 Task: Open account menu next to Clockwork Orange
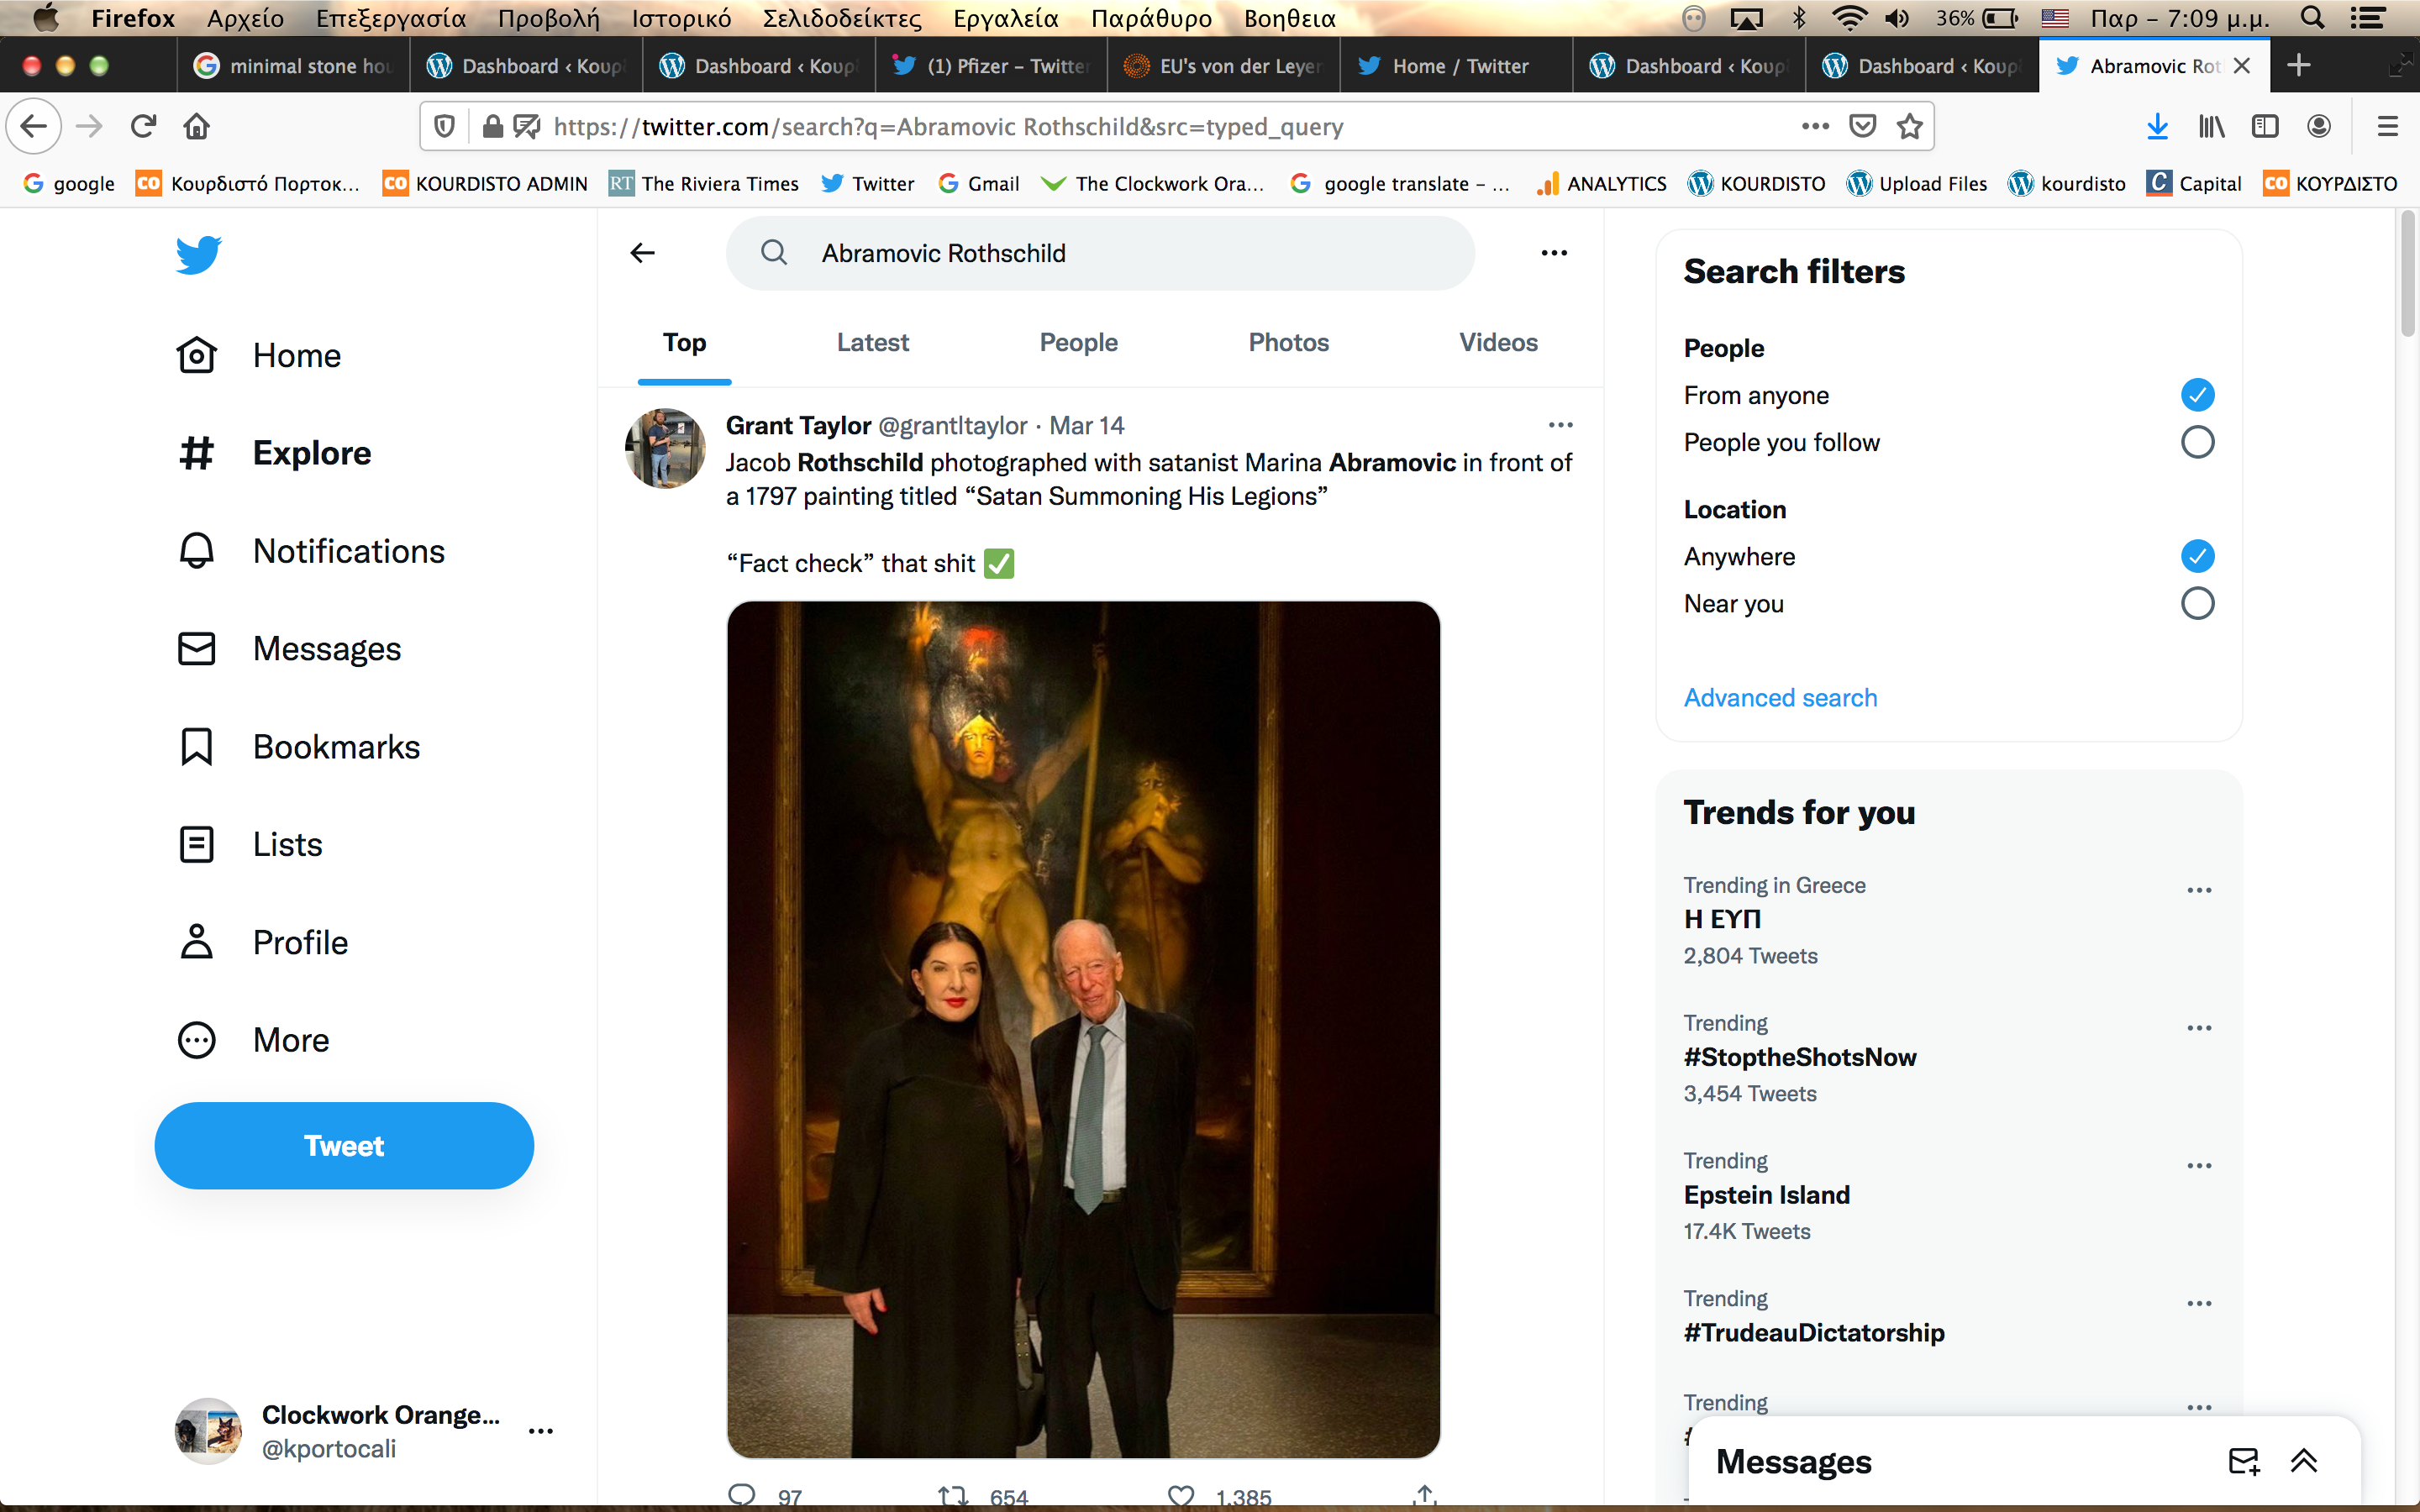(541, 1431)
